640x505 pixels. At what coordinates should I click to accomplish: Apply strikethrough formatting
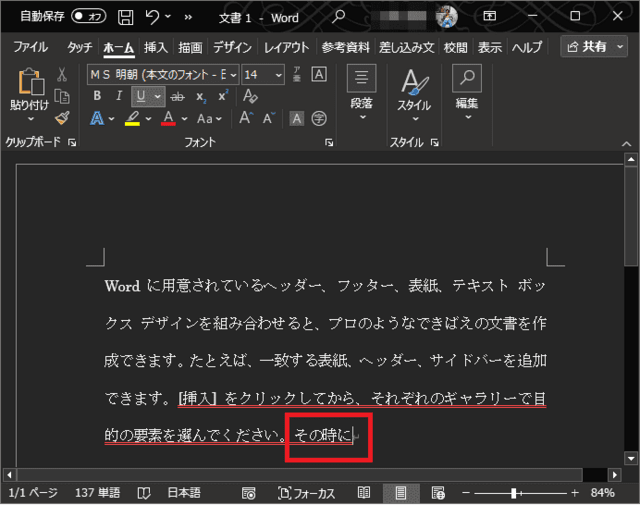178,97
